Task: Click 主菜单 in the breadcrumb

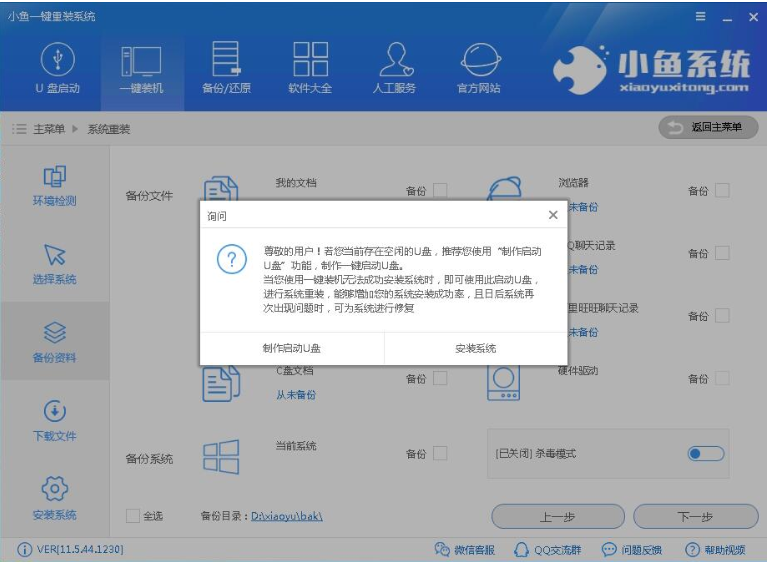Action: click(x=48, y=129)
